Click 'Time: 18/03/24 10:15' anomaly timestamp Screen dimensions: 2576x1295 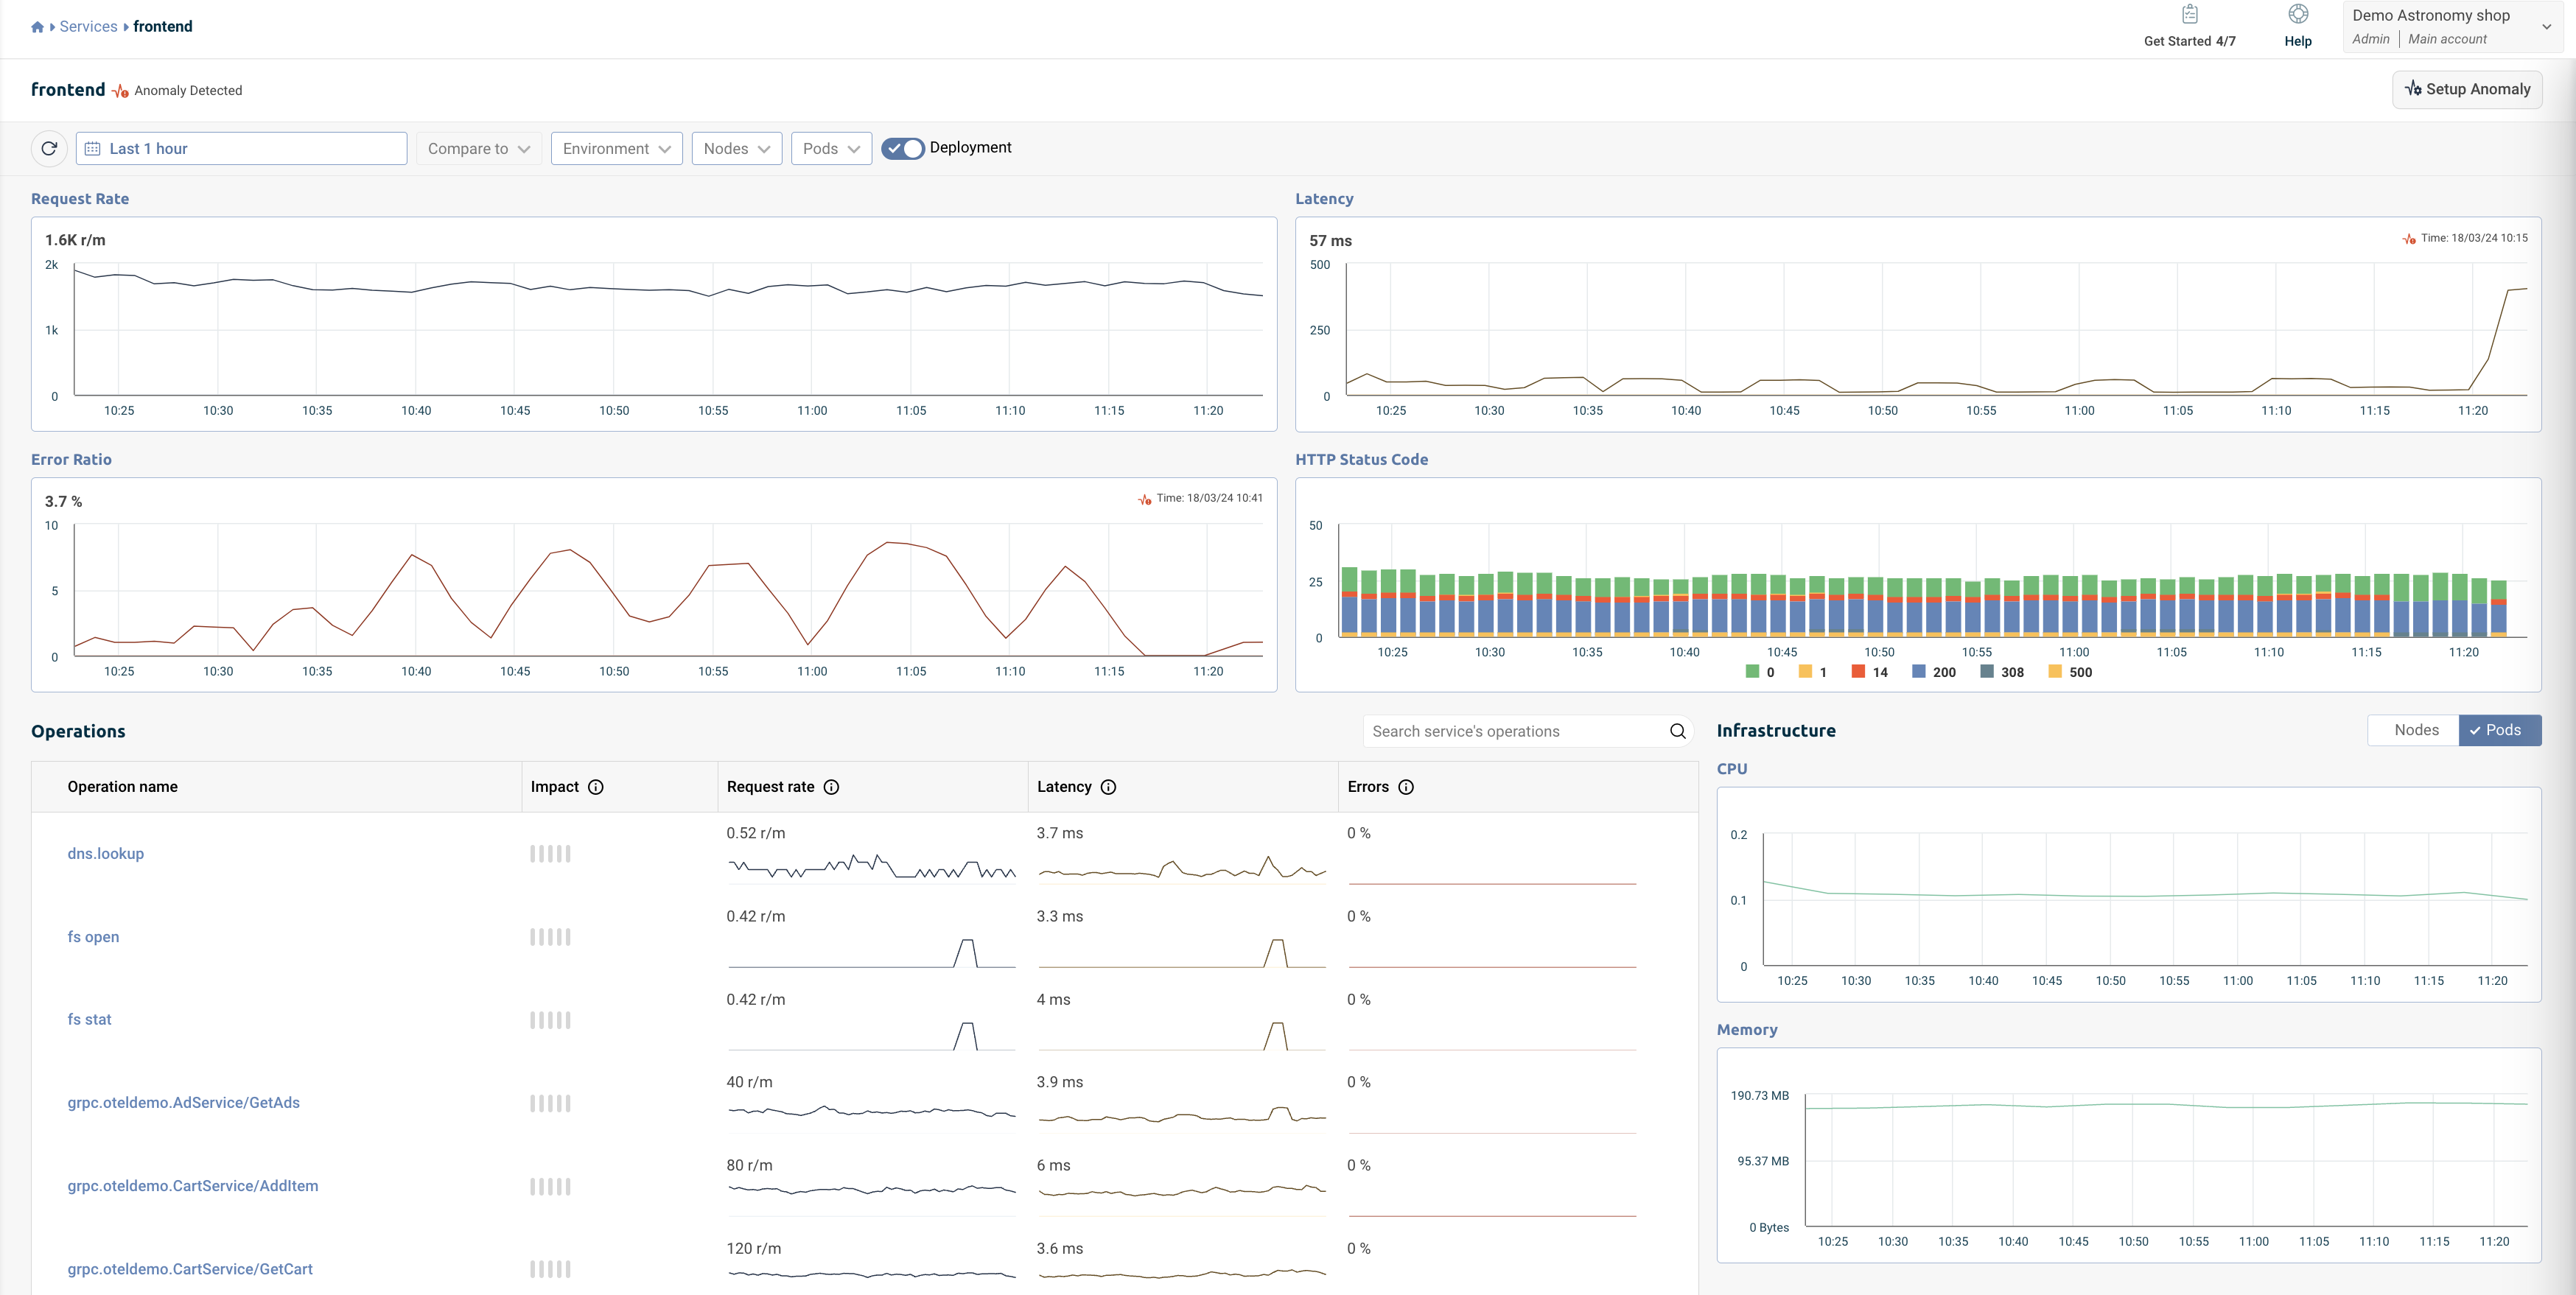coord(2474,238)
